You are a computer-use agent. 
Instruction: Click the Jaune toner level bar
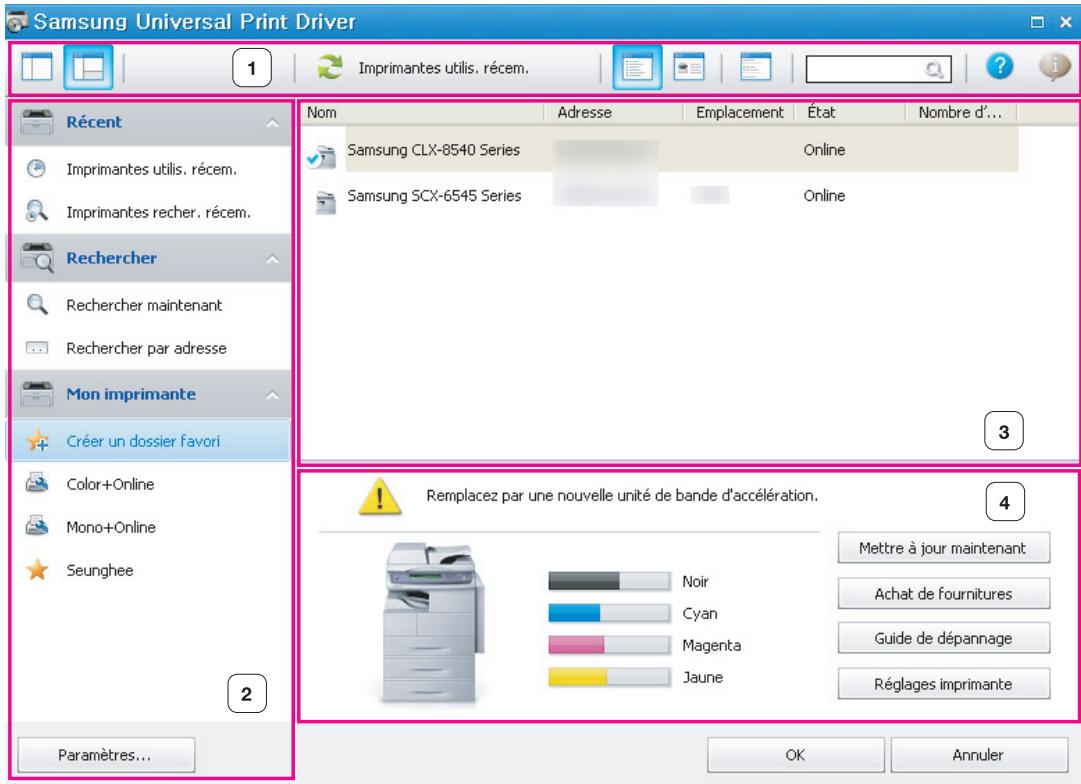[x=609, y=676]
